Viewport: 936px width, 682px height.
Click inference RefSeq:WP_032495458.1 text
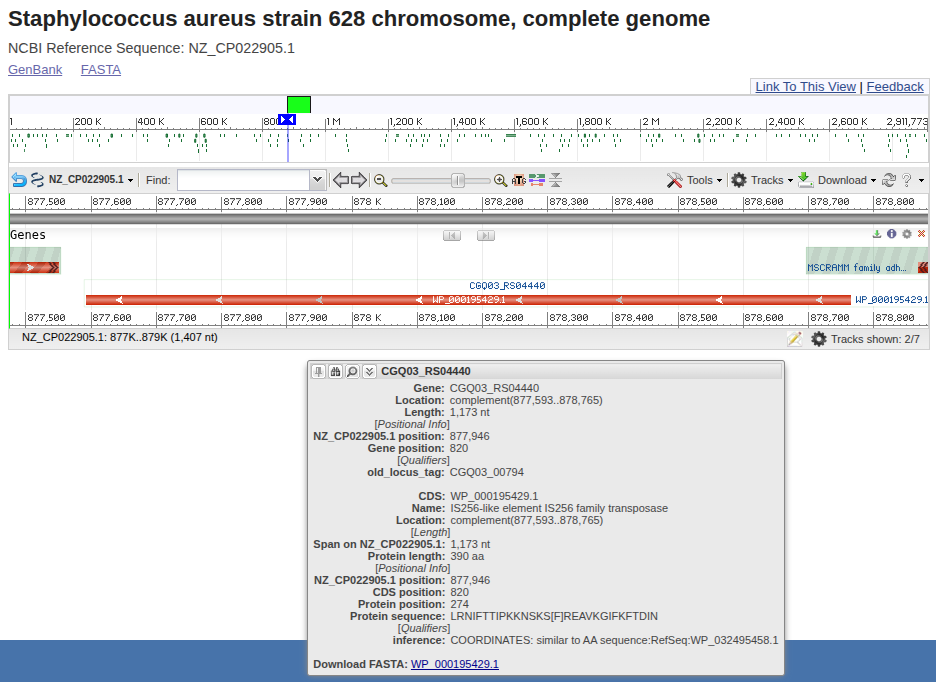(614, 640)
